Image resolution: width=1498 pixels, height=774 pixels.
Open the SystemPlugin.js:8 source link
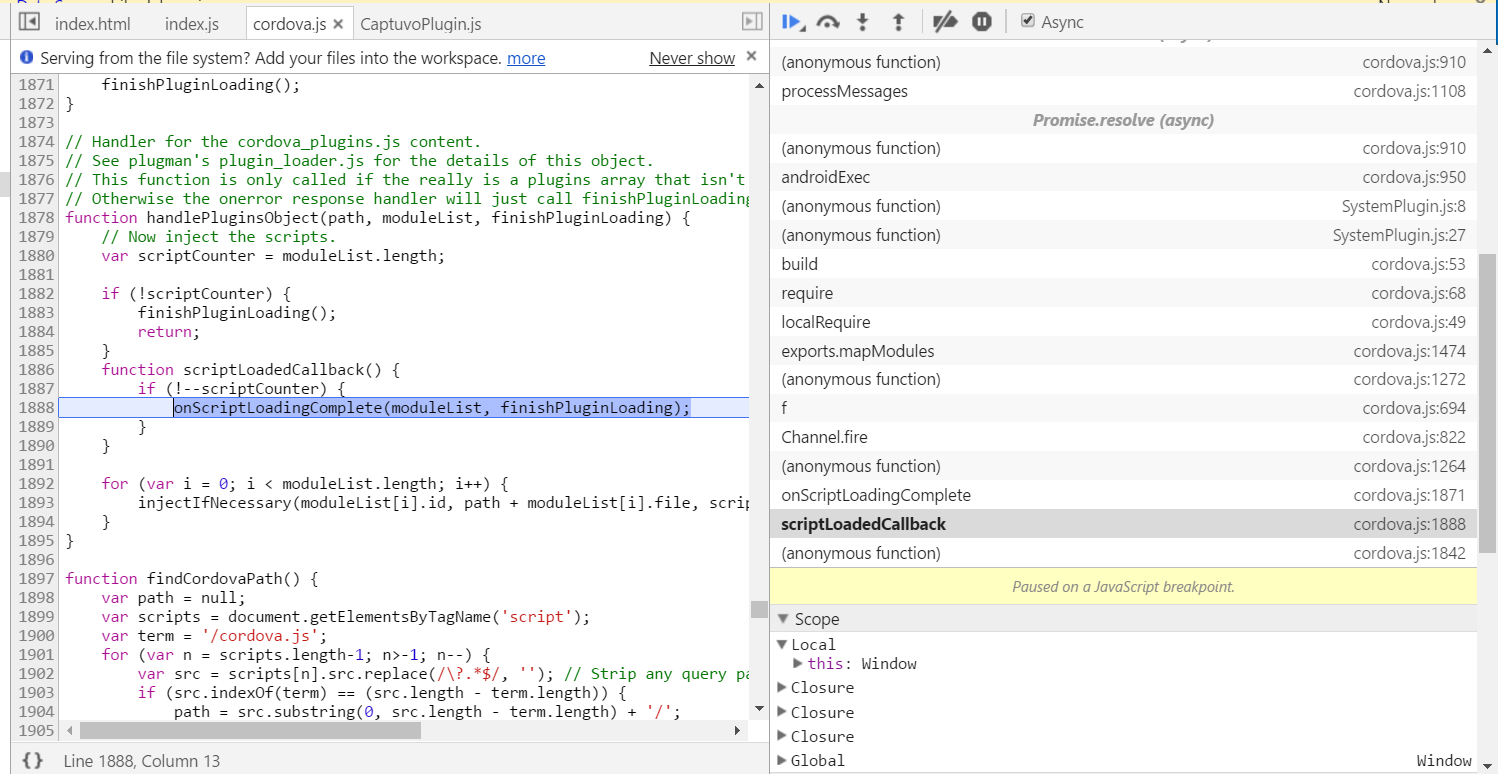tap(1404, 206)
